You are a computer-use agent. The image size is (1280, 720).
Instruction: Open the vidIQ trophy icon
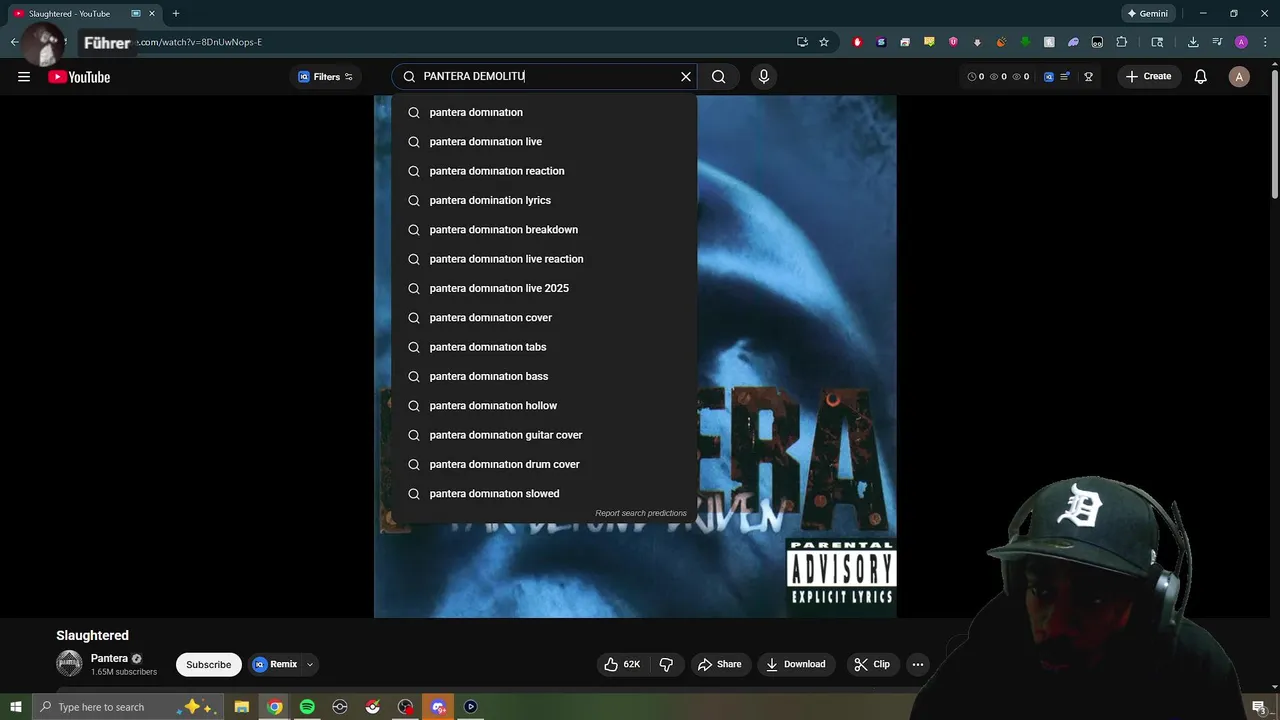1089,77
